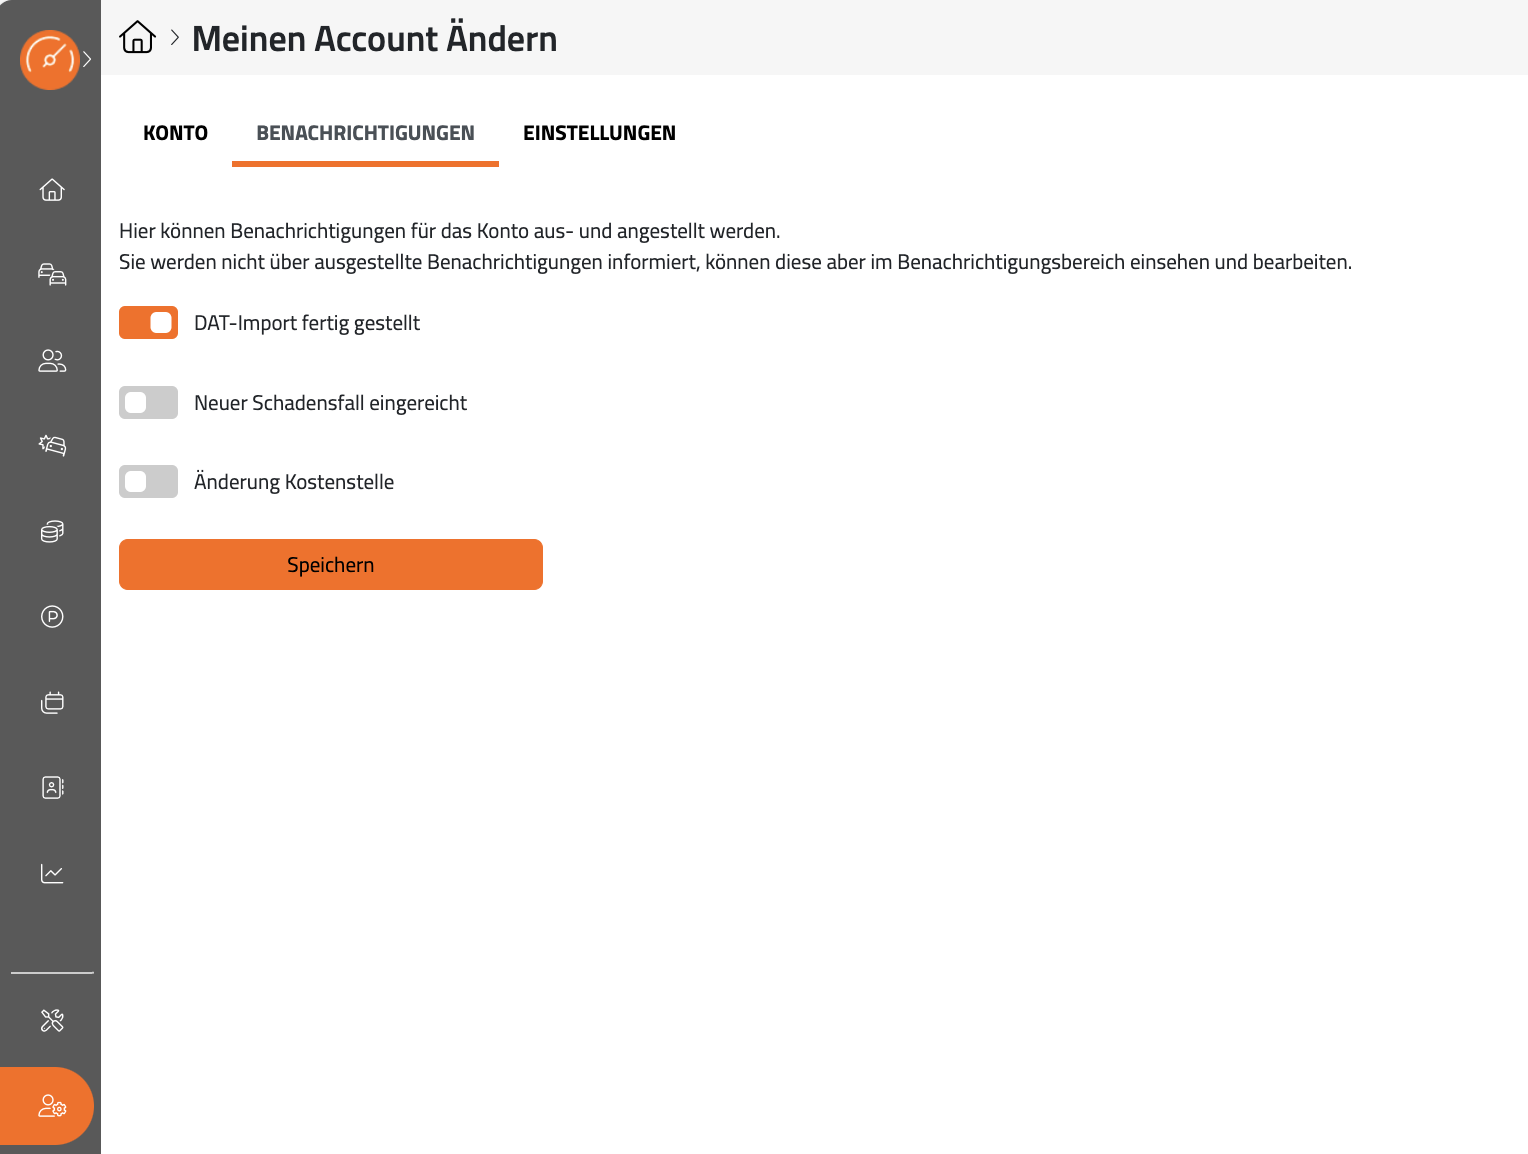Open the wrench and screwdriver tools icon
Viewport: 1528px width, 1154px height.
(x=52, y=1020)
